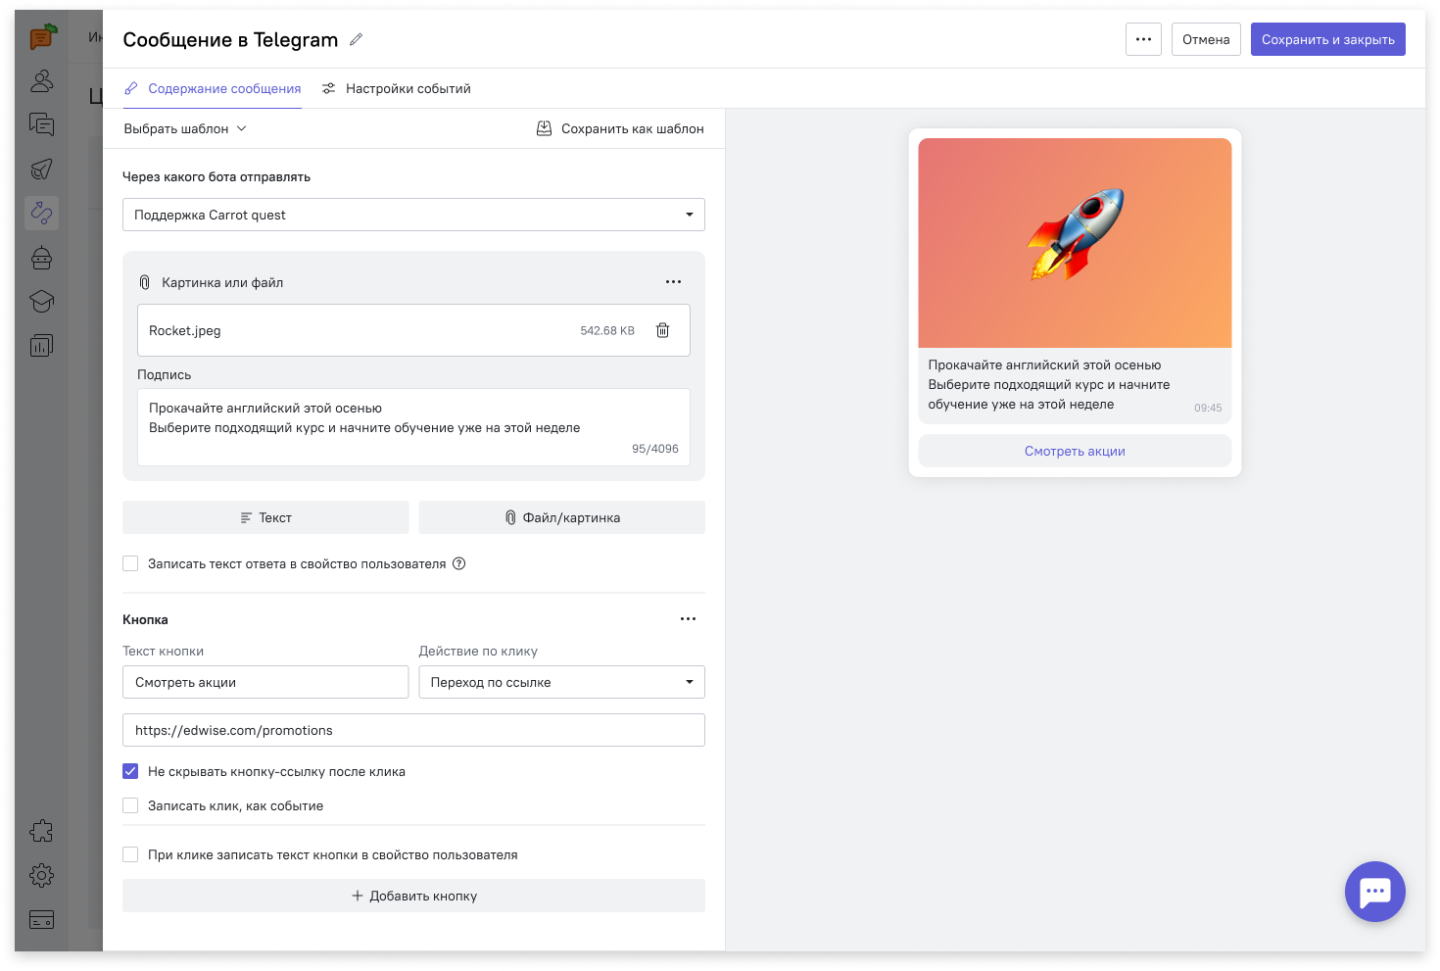
Task: Open the gear settings sidebar icon
Action: [42, 875]
